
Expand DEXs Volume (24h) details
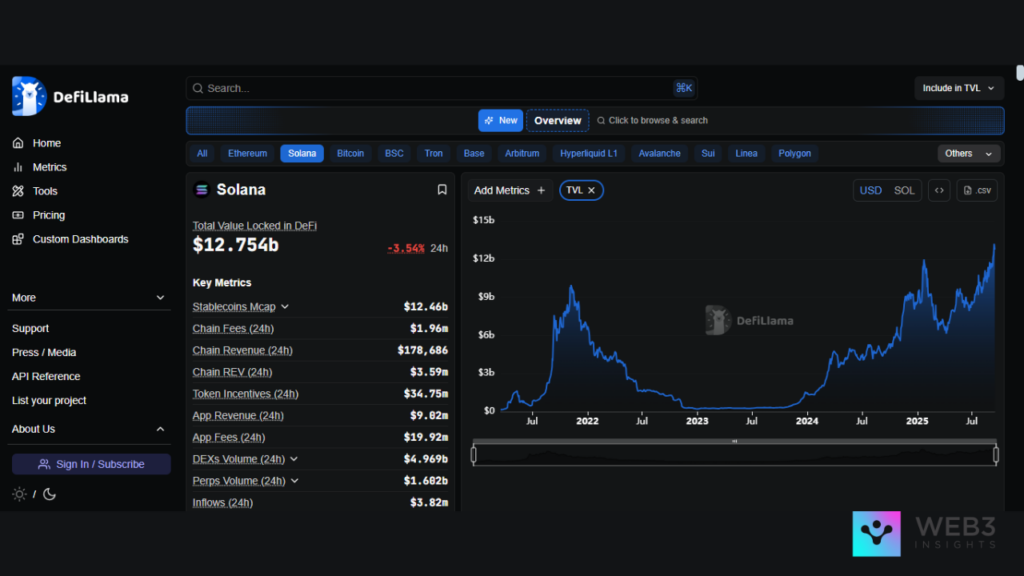point(294,459)
